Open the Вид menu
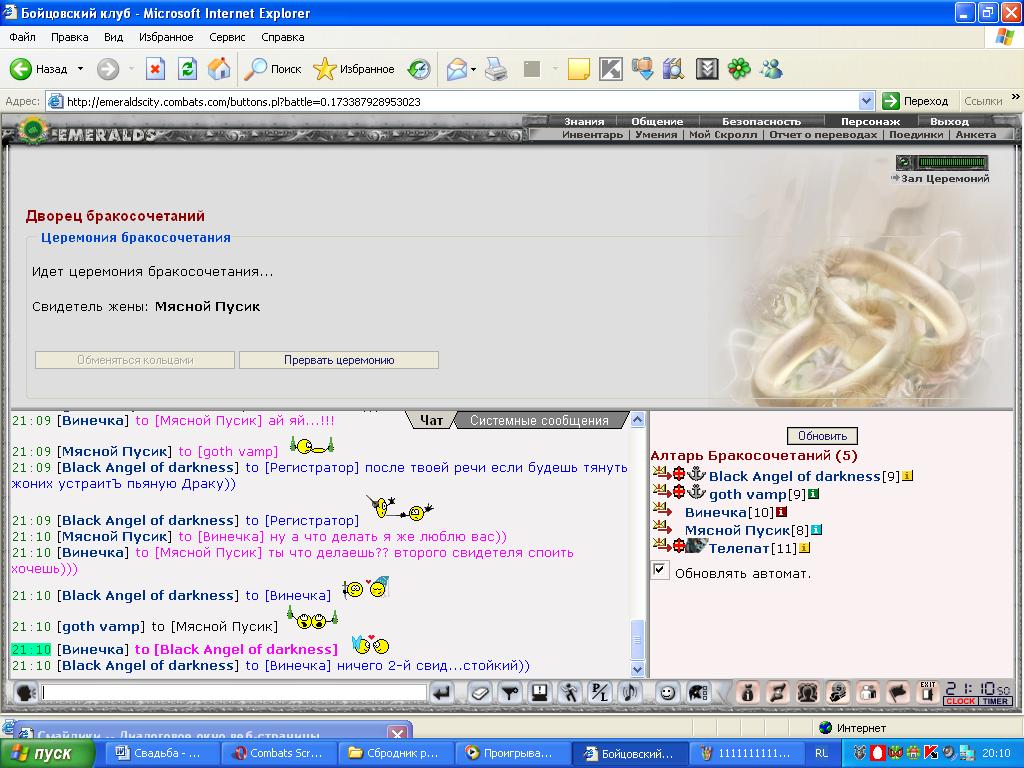Image resolution: width=1024 pixels, height=768 pixels. (x=113, y=37)
